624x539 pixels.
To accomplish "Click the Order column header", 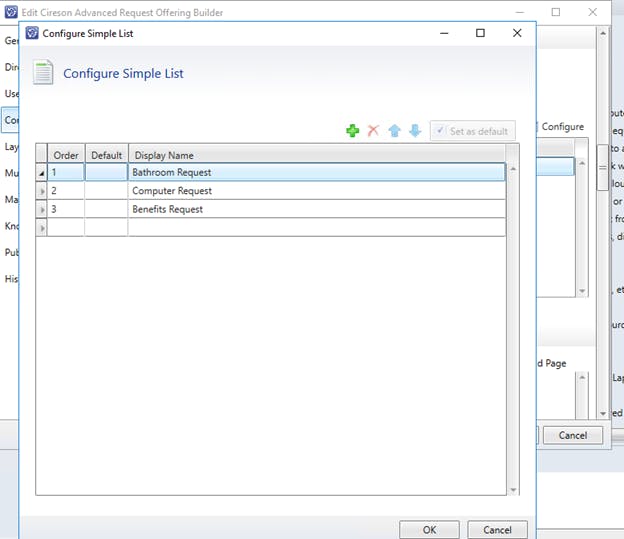I will (66, 155).
